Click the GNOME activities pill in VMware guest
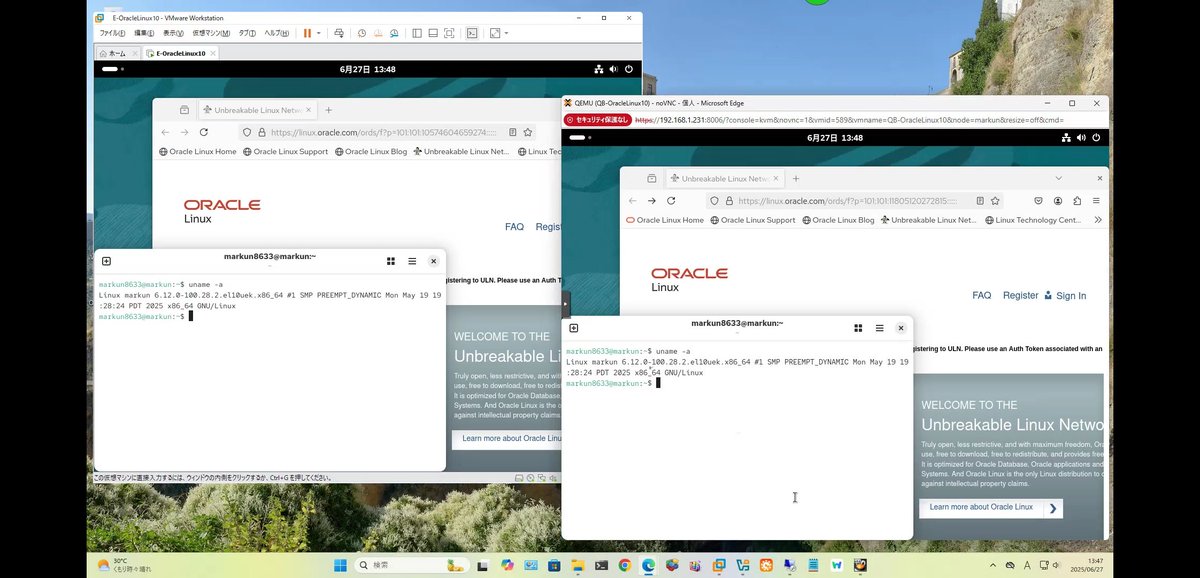1200x578 pixels. [x=110, y=70]
